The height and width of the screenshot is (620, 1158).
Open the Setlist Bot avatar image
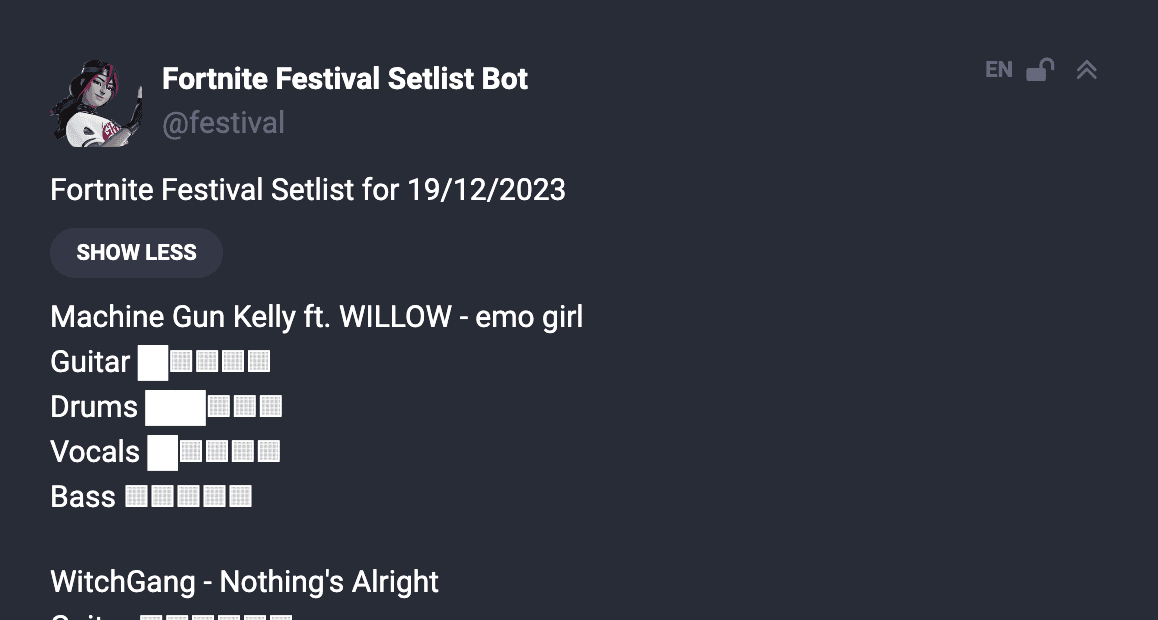96,103
